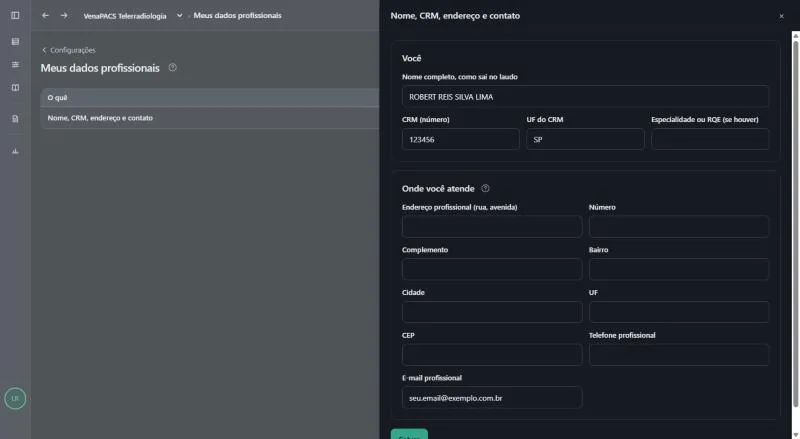Select row 'Nome, CRM, endereço e contato'

210,118
